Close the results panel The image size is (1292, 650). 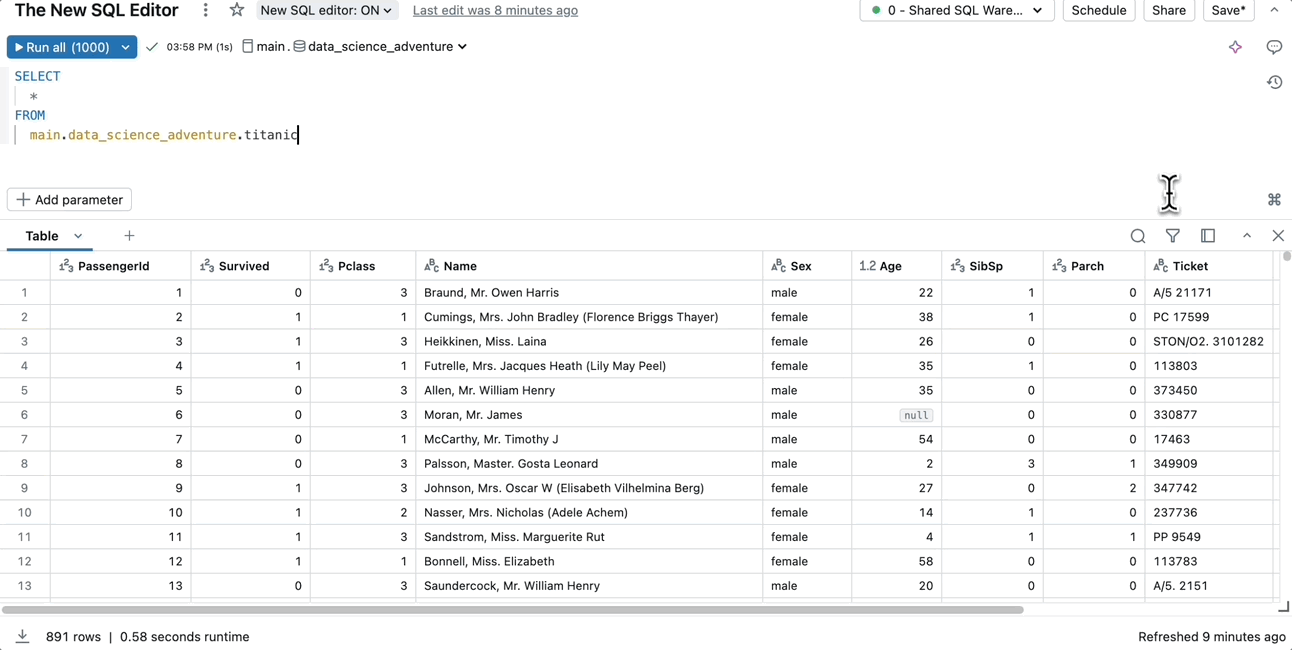(x=1278, y=236)
